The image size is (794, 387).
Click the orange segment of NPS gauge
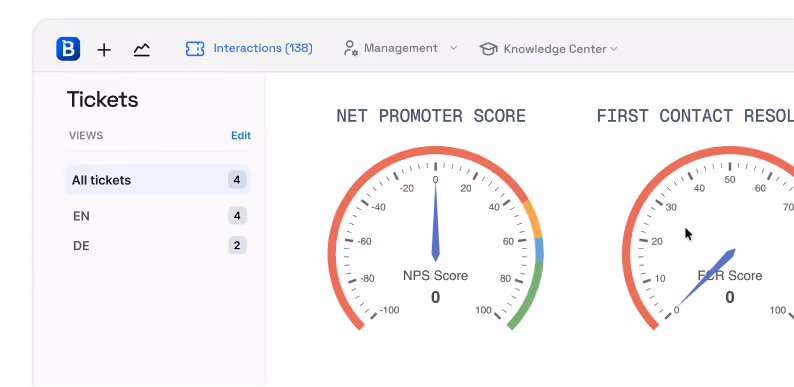click(x=532, y=219)
